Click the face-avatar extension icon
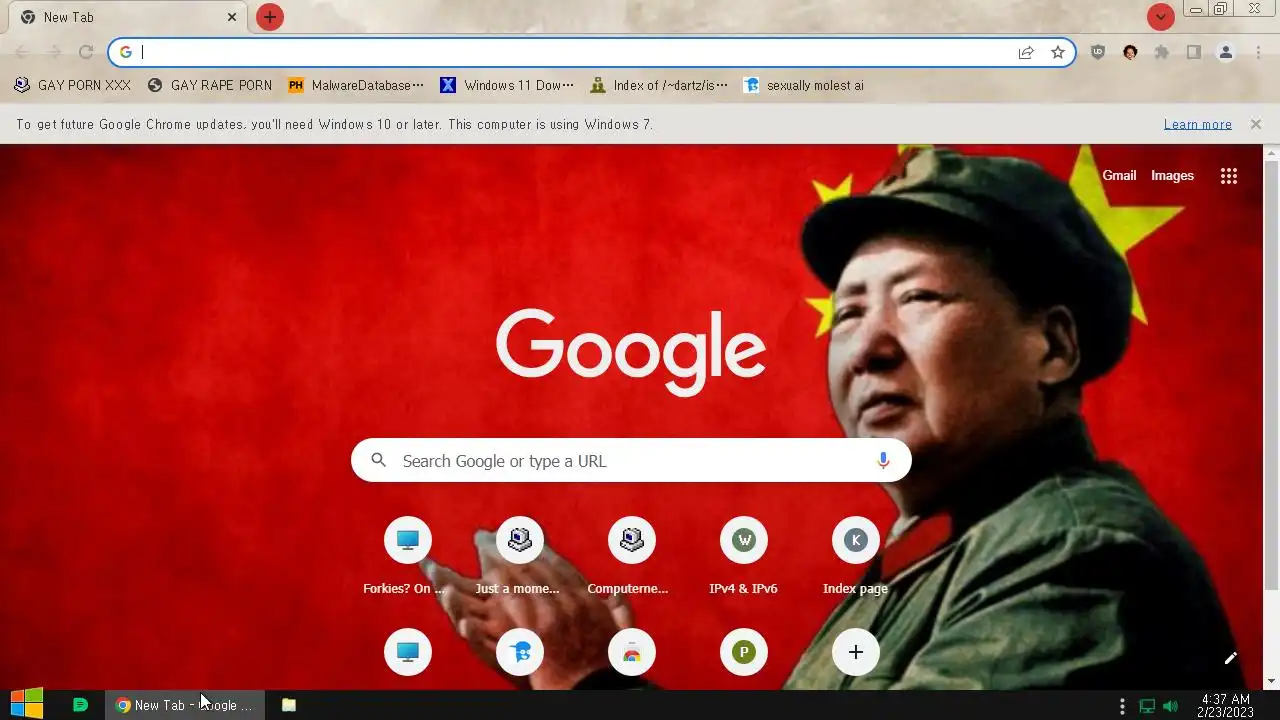The width and height of the screenshot is (1280, 720). point(1130,52)
